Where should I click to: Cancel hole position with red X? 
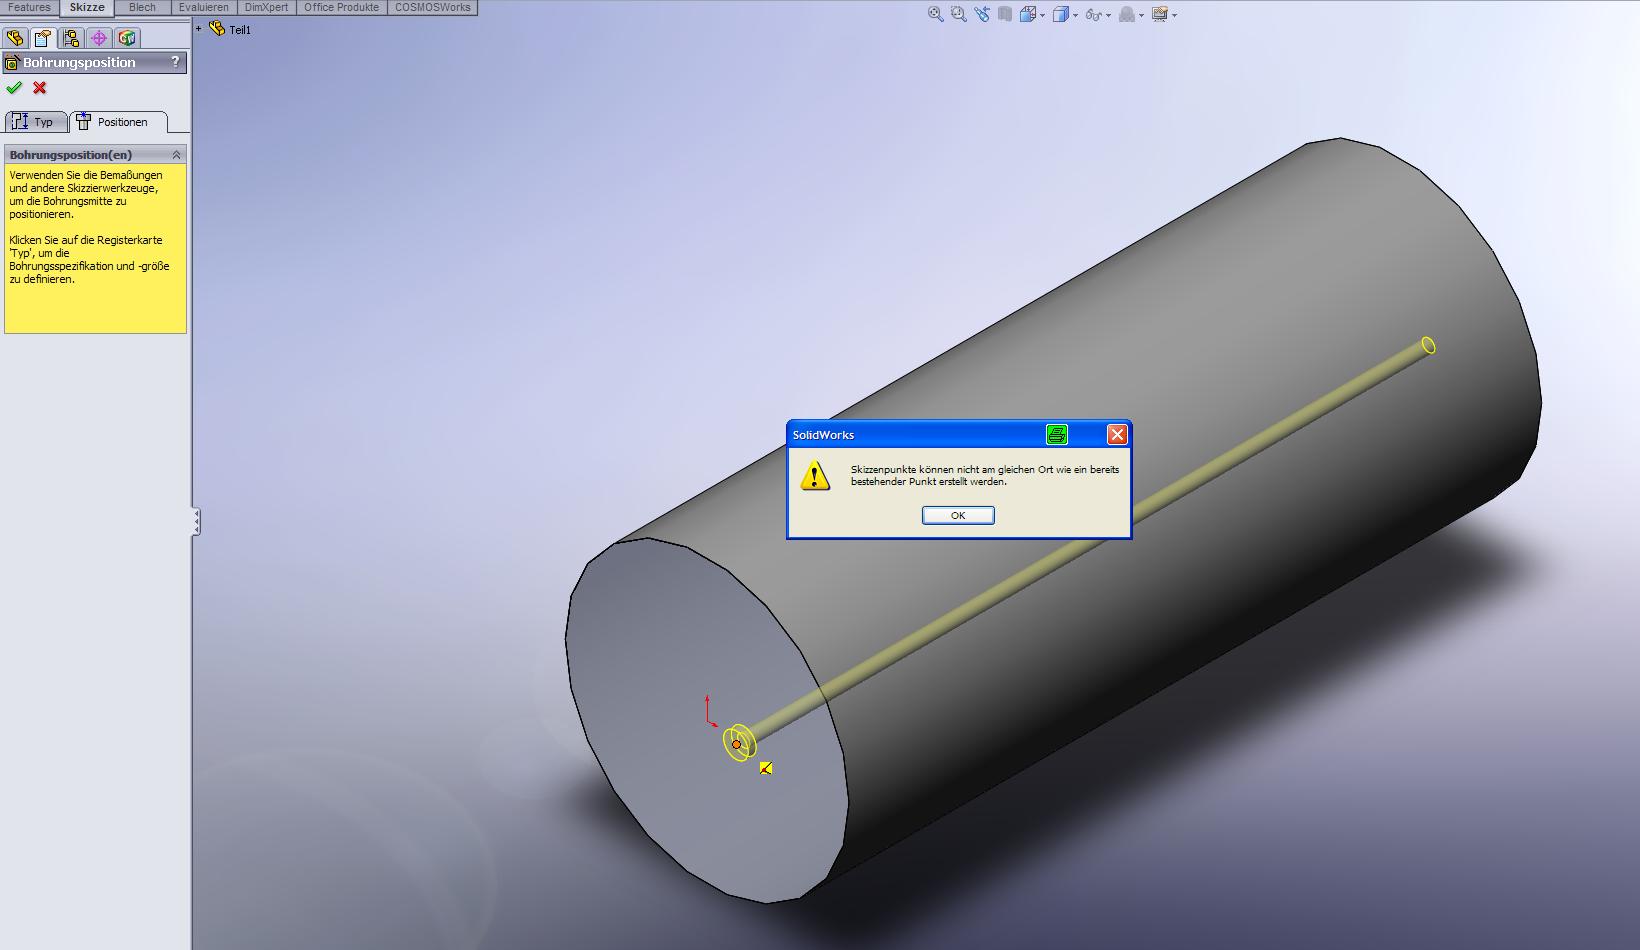click(40, 88)
